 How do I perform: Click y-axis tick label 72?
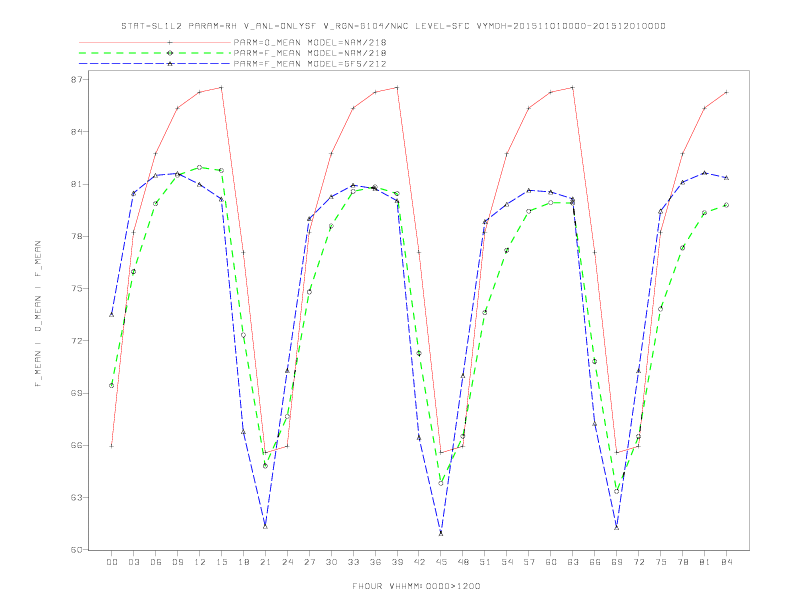point(77,341)
